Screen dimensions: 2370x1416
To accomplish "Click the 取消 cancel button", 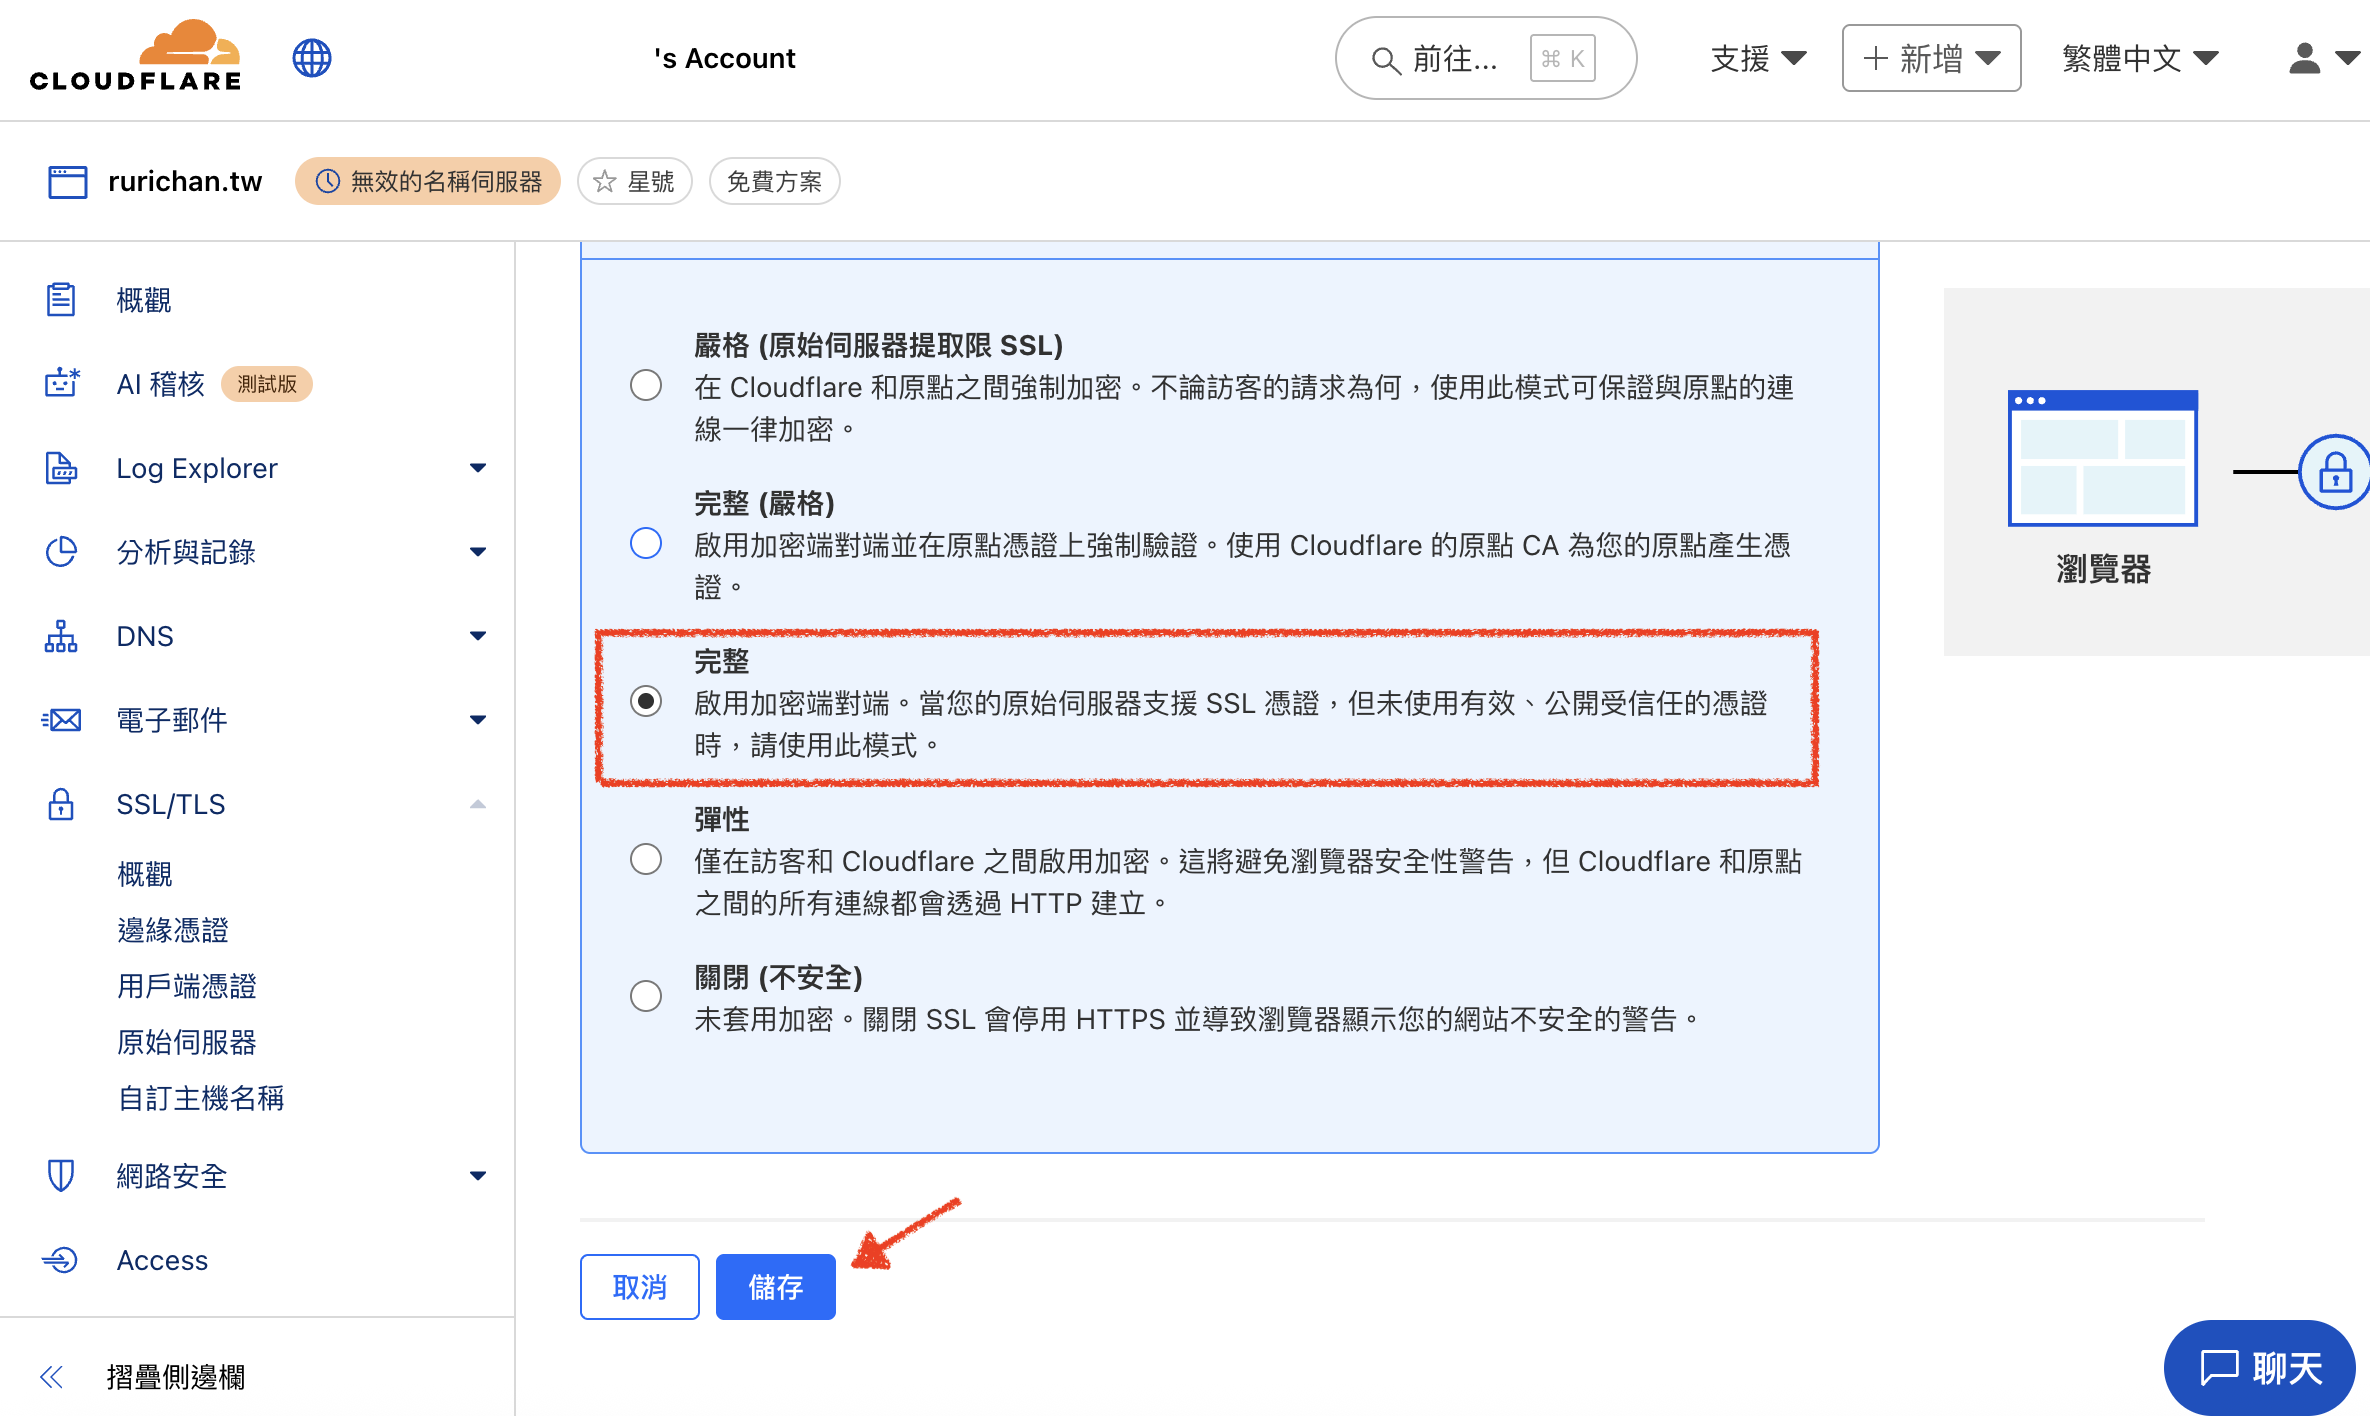I will (x=639, y=1287).
